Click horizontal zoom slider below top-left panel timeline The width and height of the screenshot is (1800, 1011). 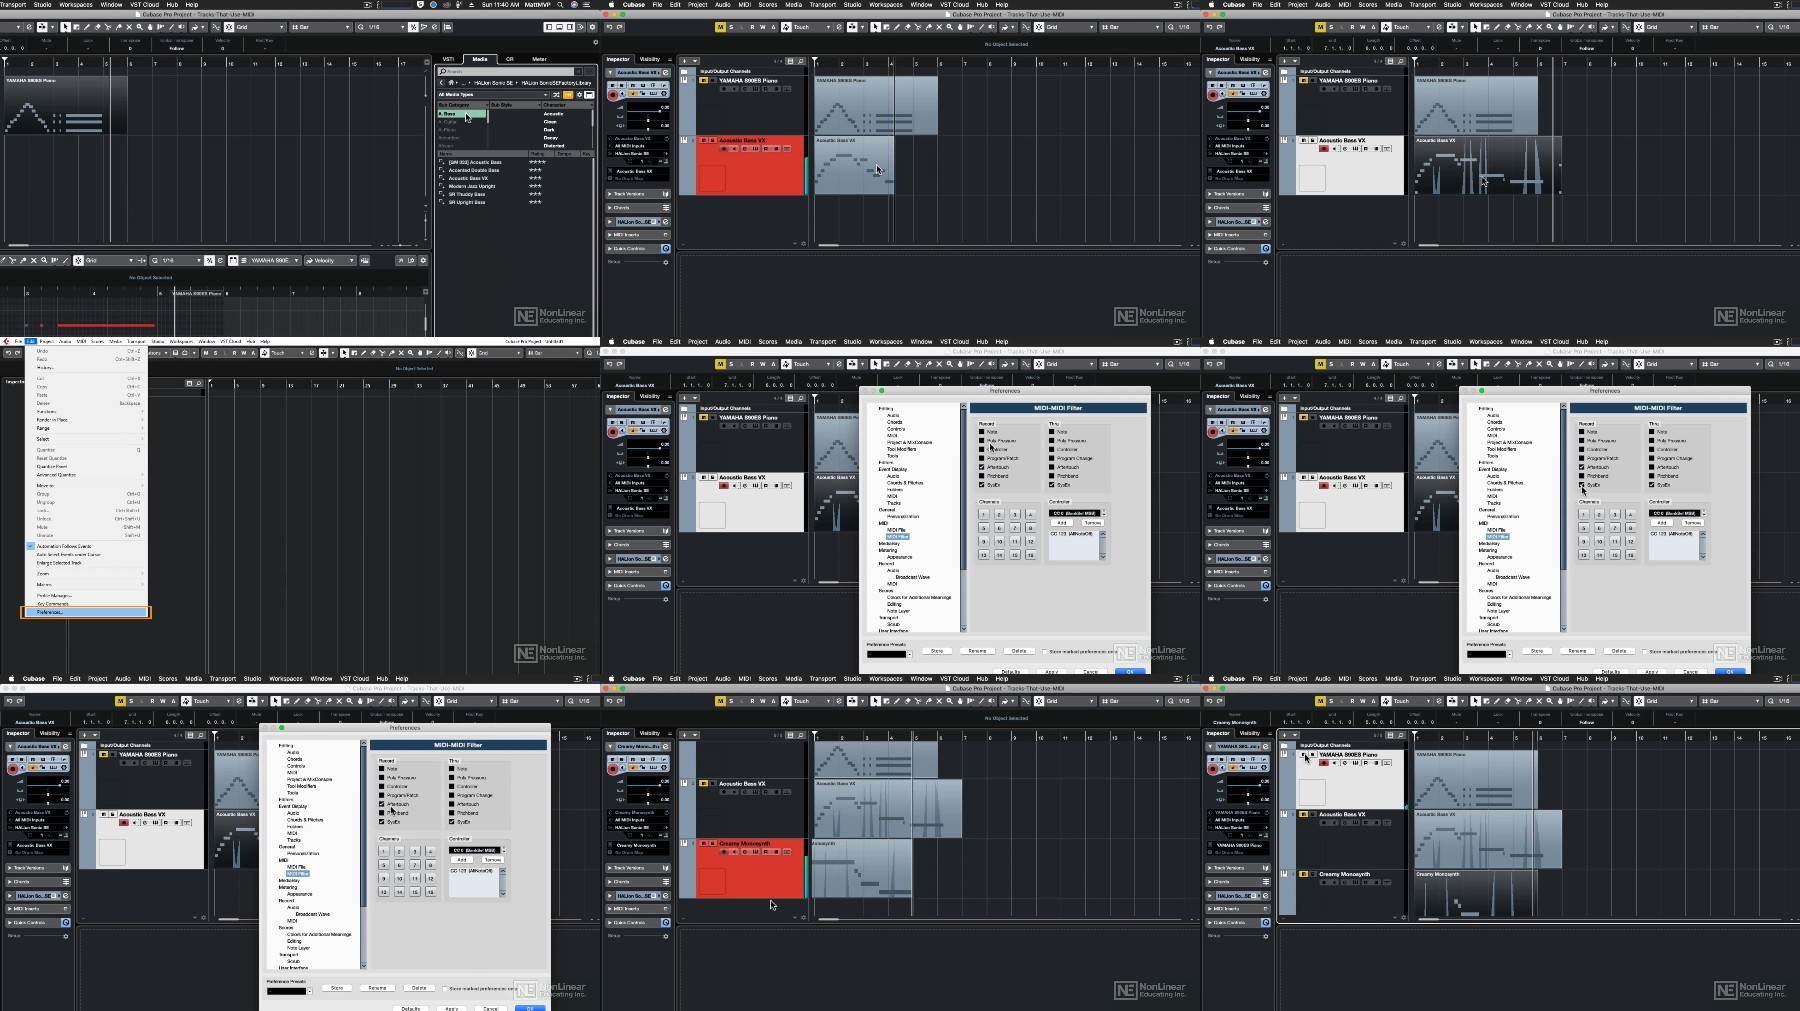pos(400,245)
